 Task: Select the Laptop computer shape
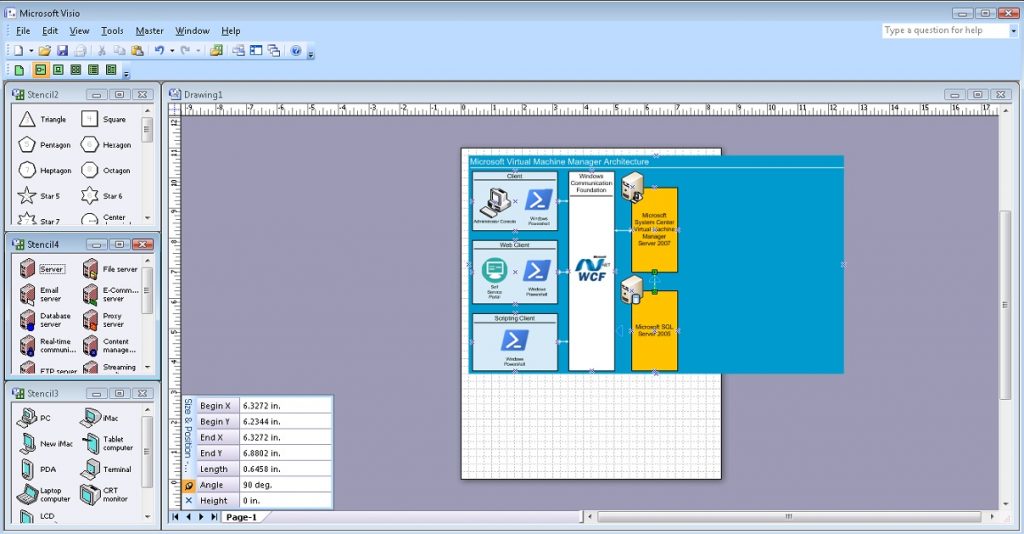point(44,495)
